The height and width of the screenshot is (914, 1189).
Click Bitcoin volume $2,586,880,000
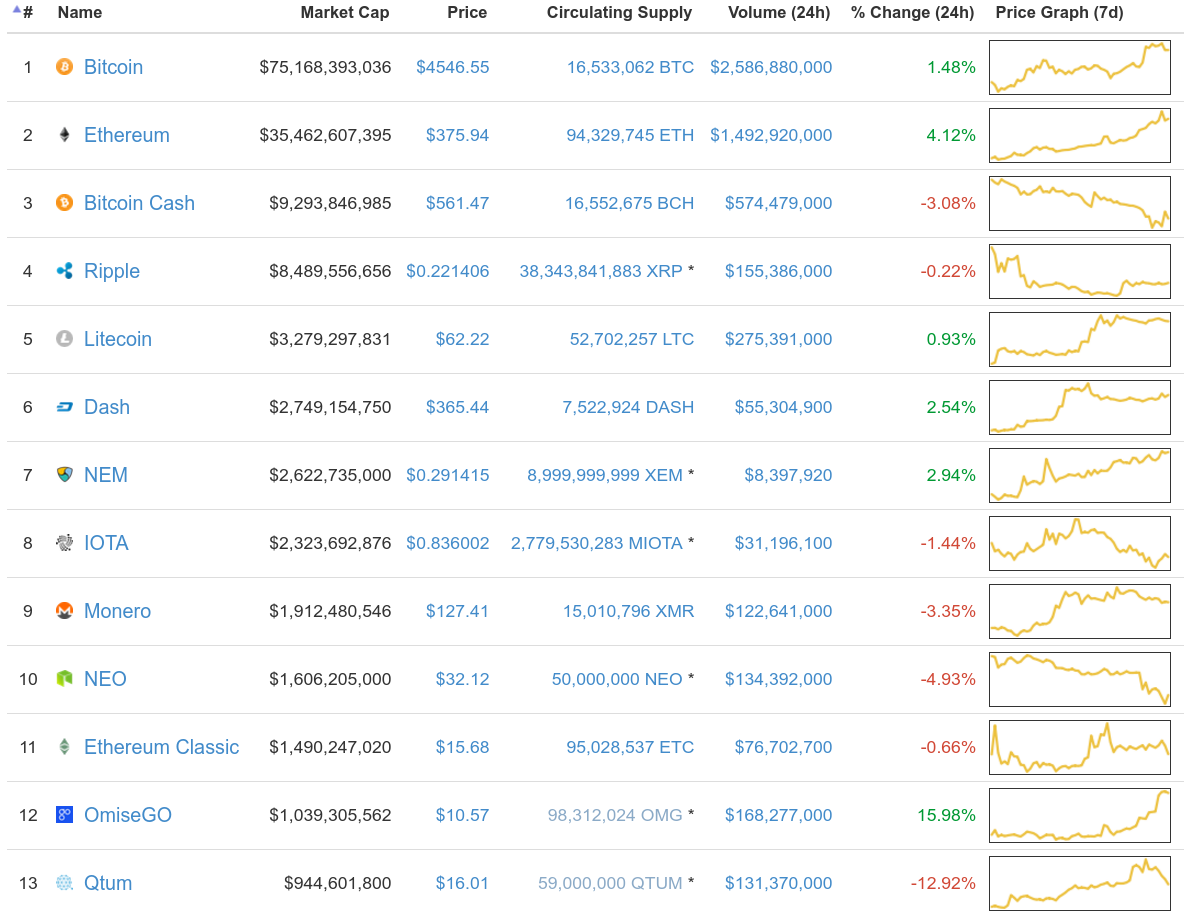tap(771, 67)
